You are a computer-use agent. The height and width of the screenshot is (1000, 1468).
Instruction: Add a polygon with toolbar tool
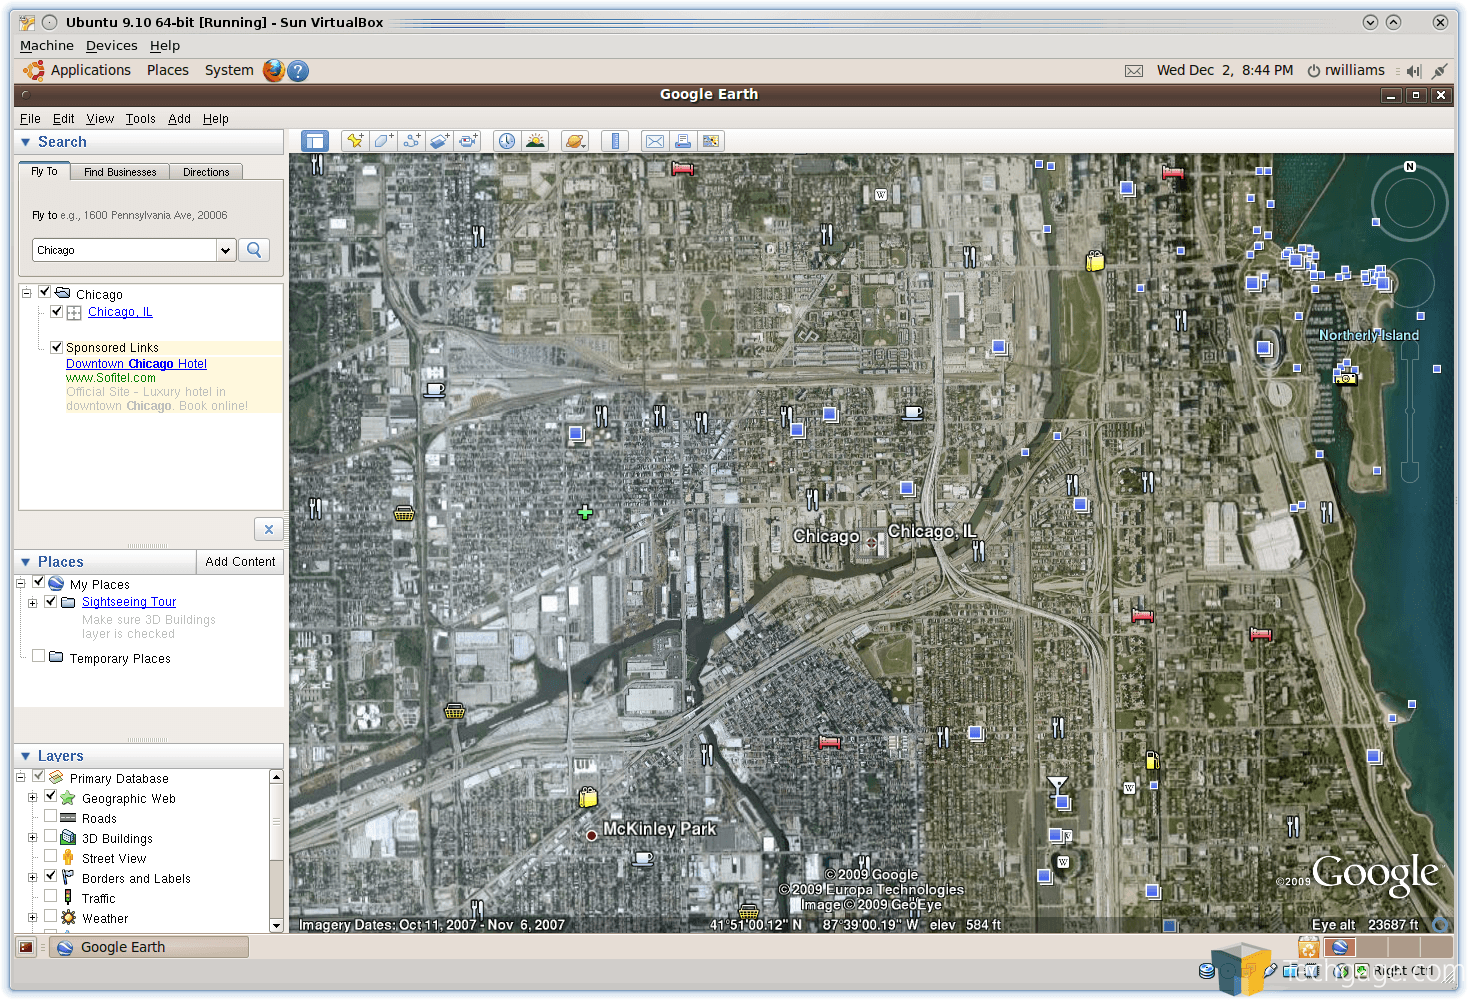[x=383, y=141]
